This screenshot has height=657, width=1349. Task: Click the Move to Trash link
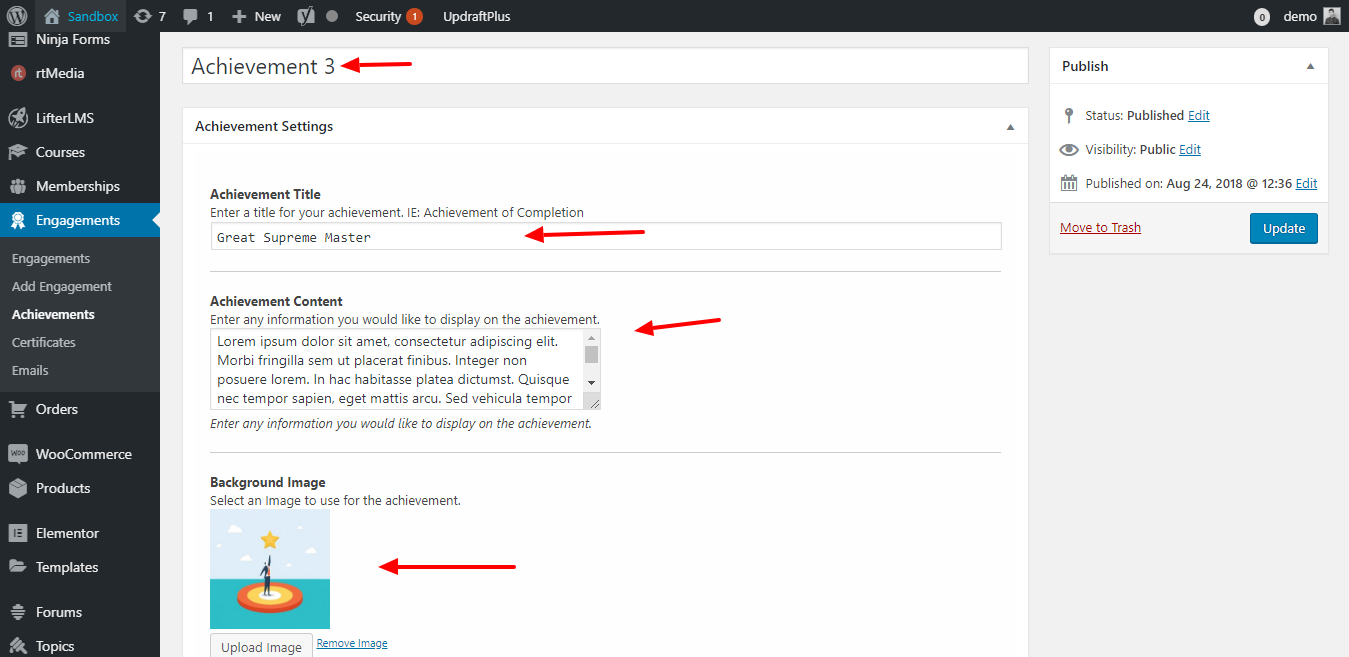tap(1100, 227)
